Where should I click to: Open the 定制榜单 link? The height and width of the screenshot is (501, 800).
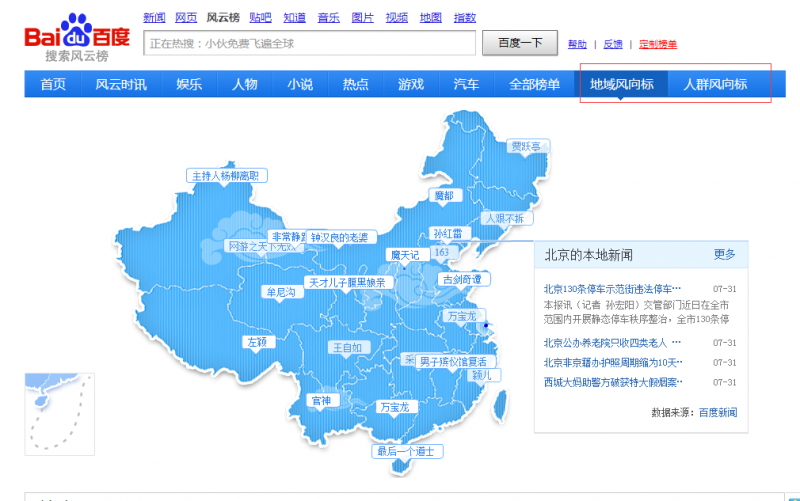point(657,44)
